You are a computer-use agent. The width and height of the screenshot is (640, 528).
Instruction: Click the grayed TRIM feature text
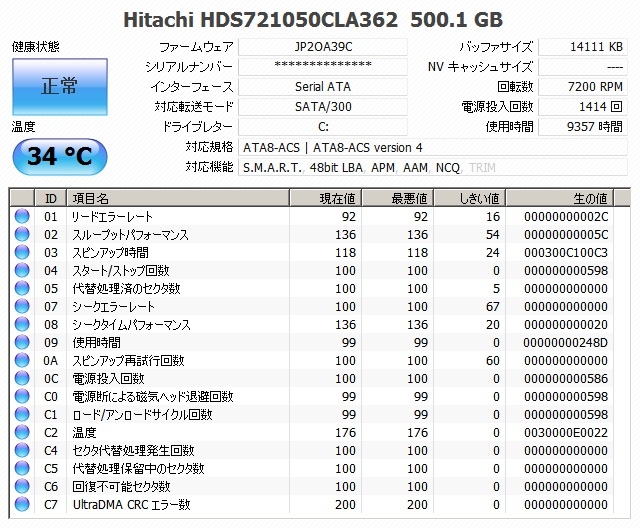[x=482, y=167]
